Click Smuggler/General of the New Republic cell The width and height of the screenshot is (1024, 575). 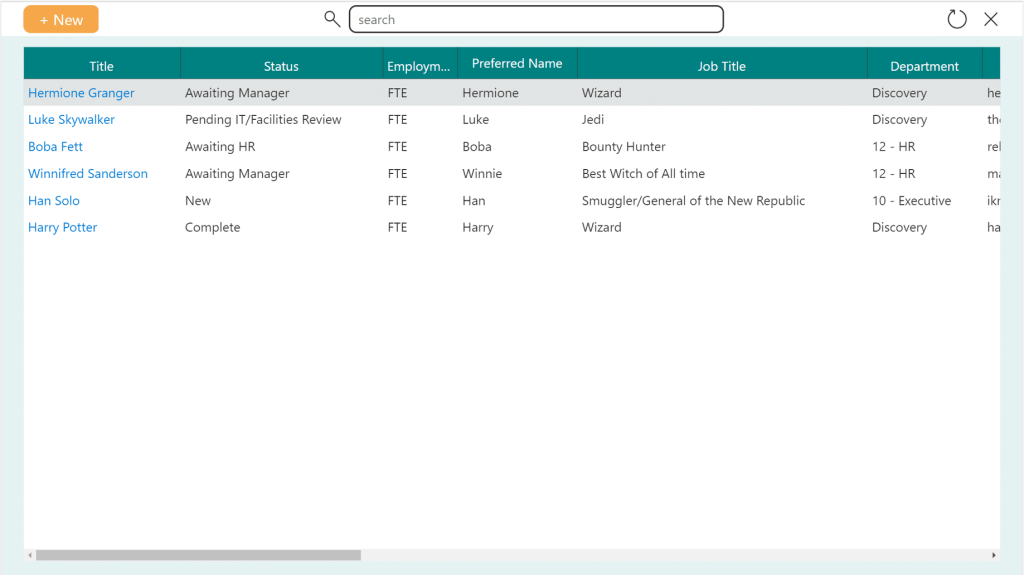click(x=694, y=201)
